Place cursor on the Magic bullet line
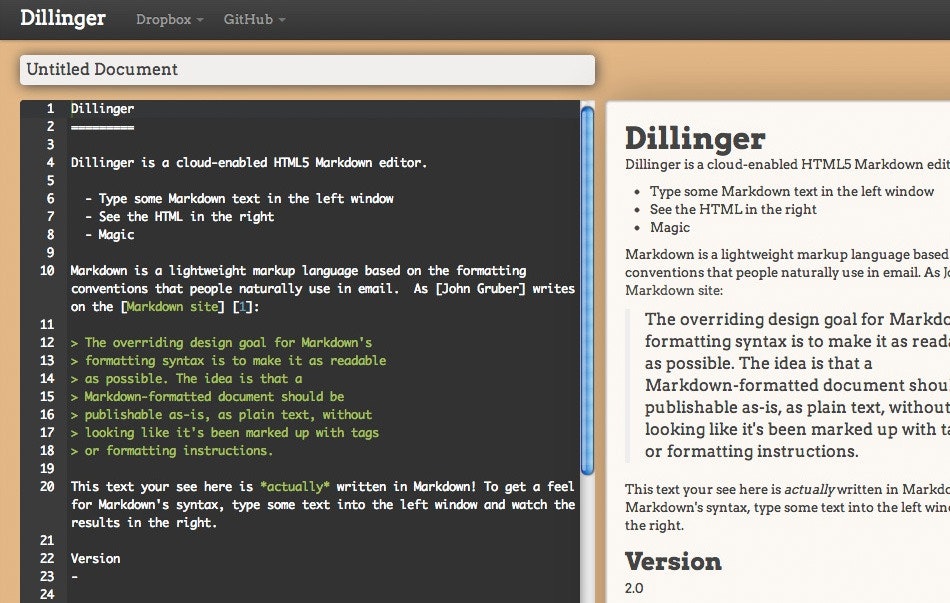The height and width of the screenshot is (603, 950). coord(109,234)
